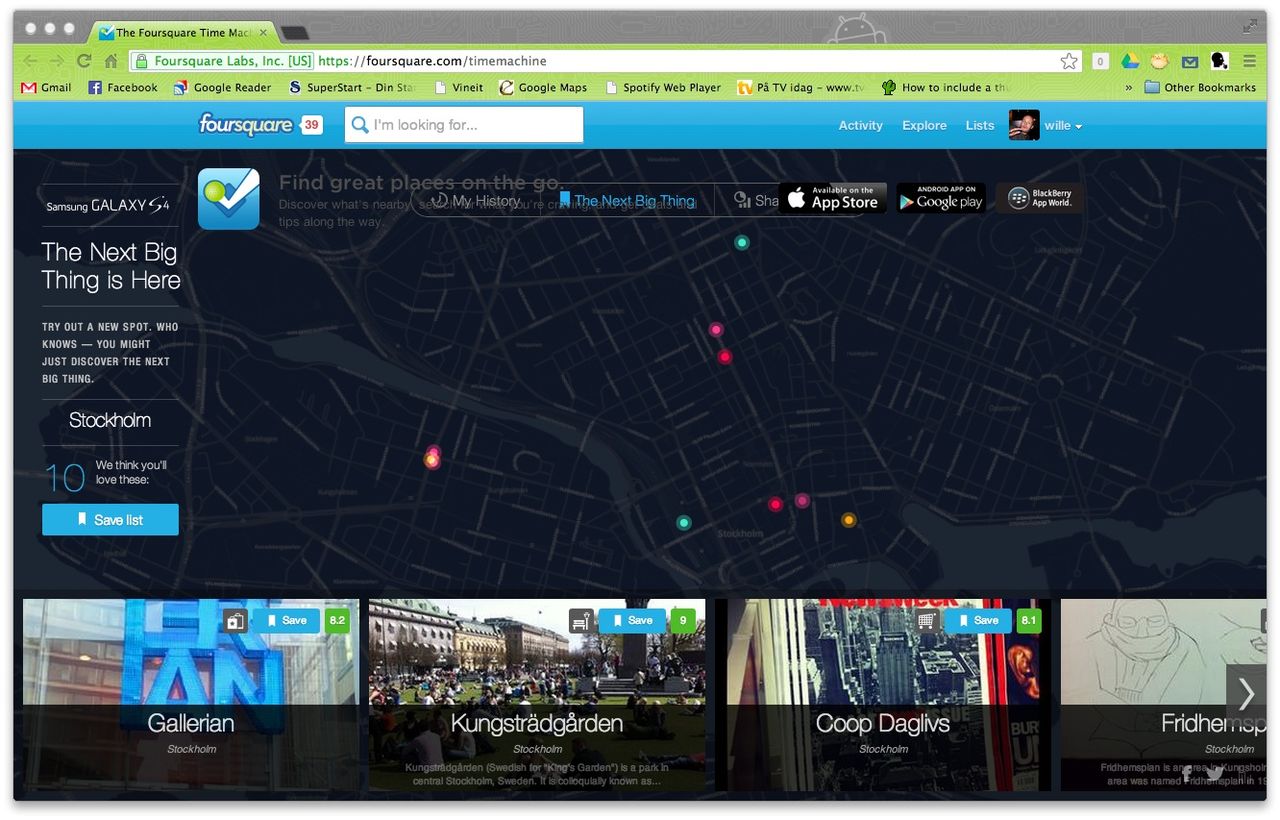Click the 9 rating badge on Kungsträdgården
The width and height of the screenshot is (1280, 820).
(683, 620)
